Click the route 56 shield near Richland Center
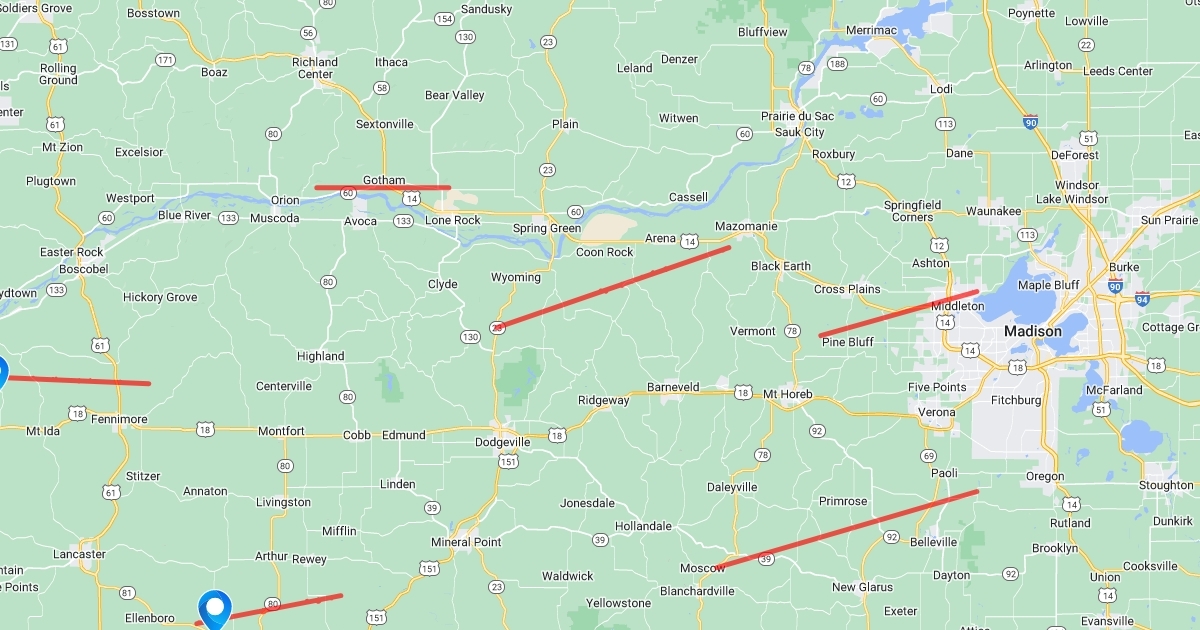The image size is (1200, 630). [x=308, y=32]
